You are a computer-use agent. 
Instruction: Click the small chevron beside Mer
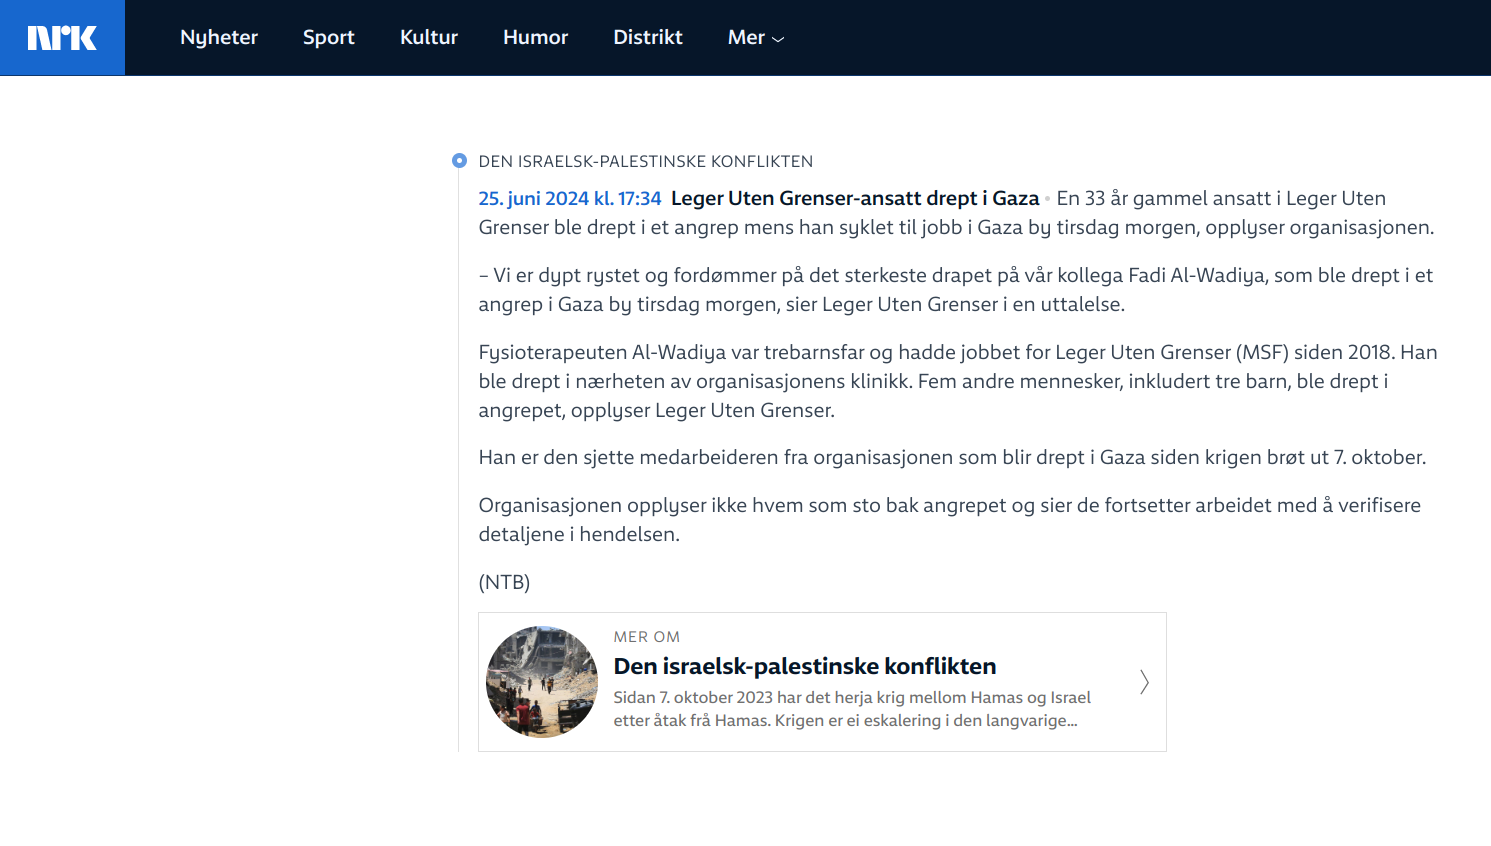tap(778, 40)
